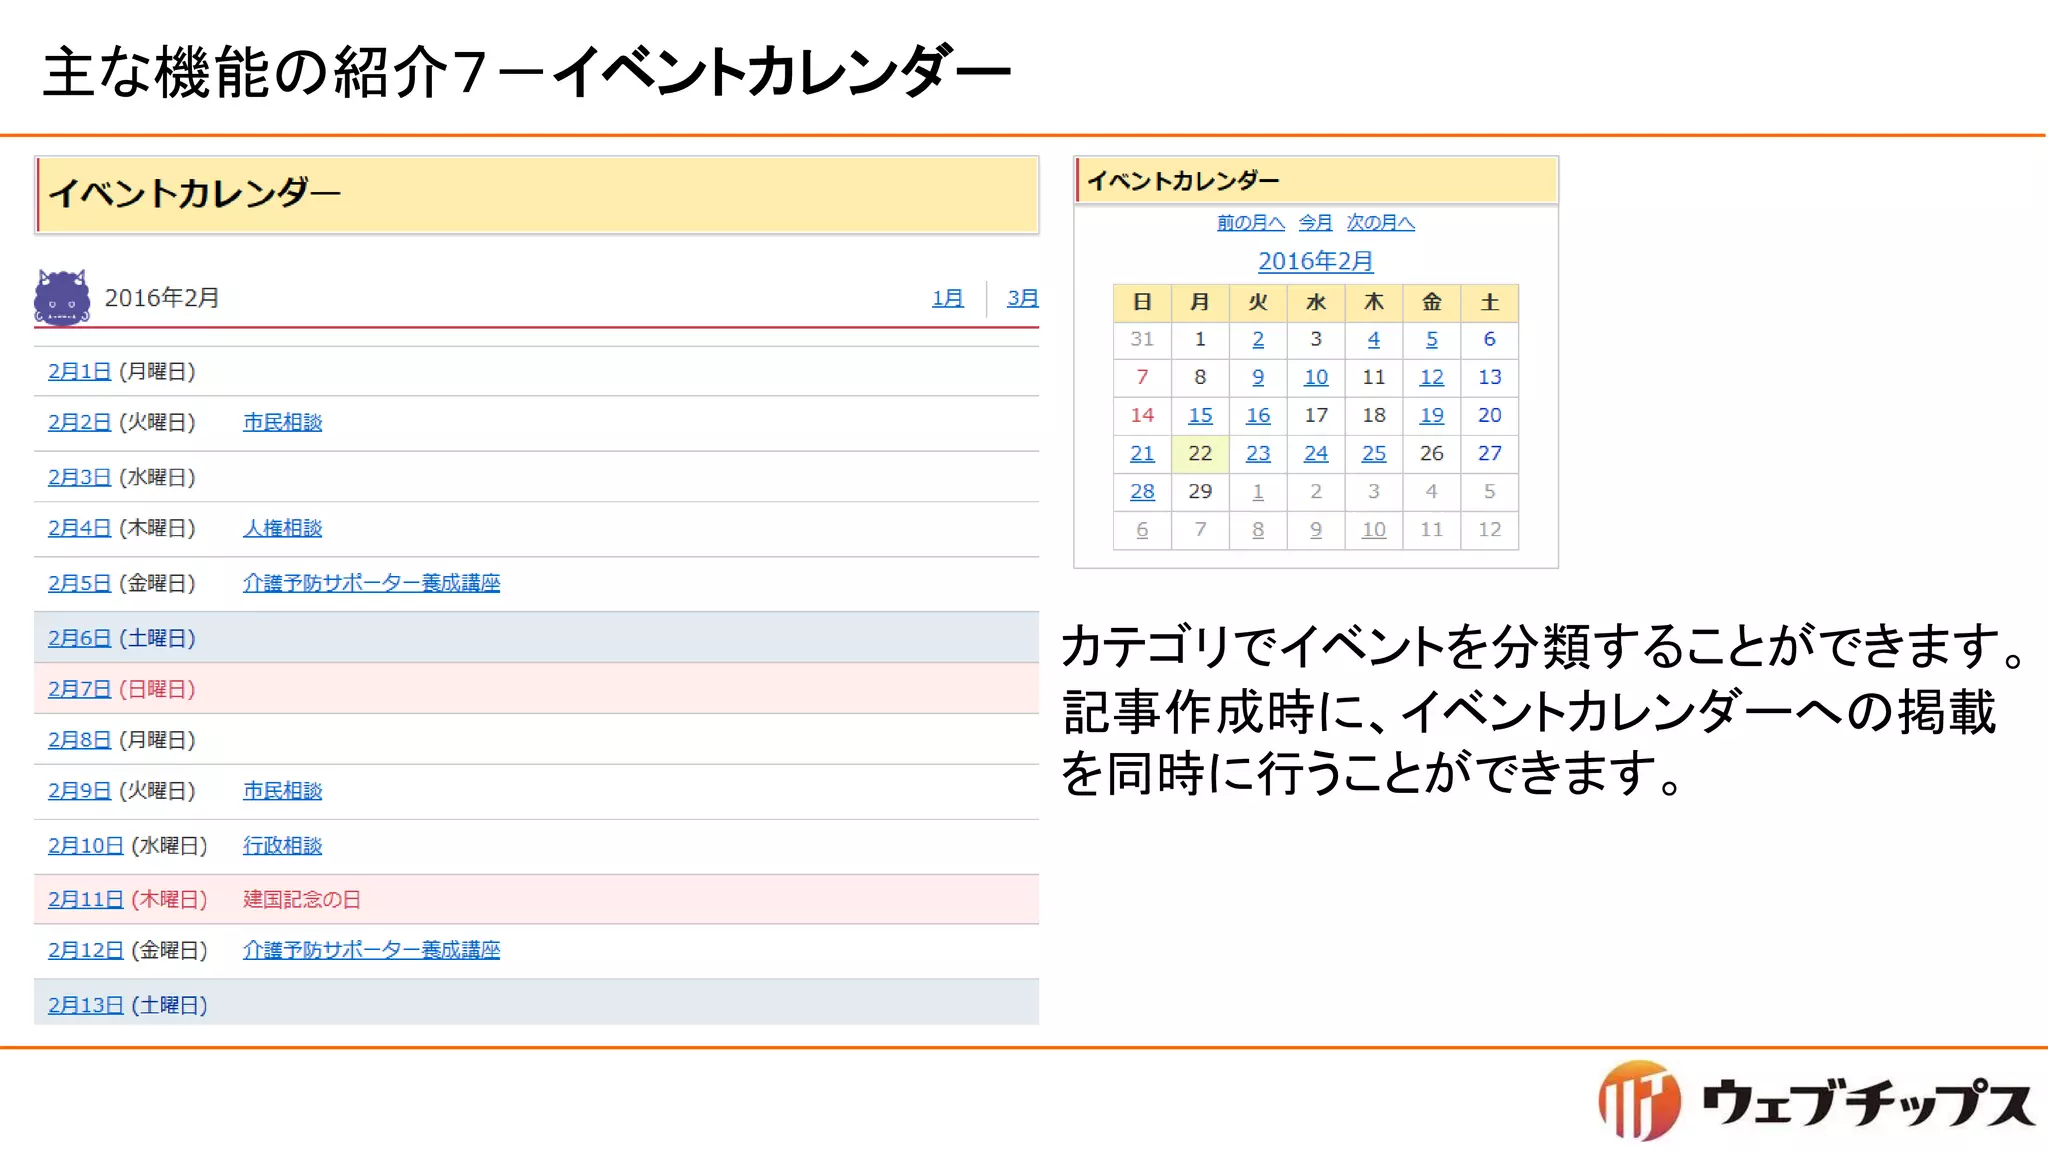Open the 2月6日 Saturday date link
Viewport: 2048px width, 1152px height.
(x=79, y=638)
